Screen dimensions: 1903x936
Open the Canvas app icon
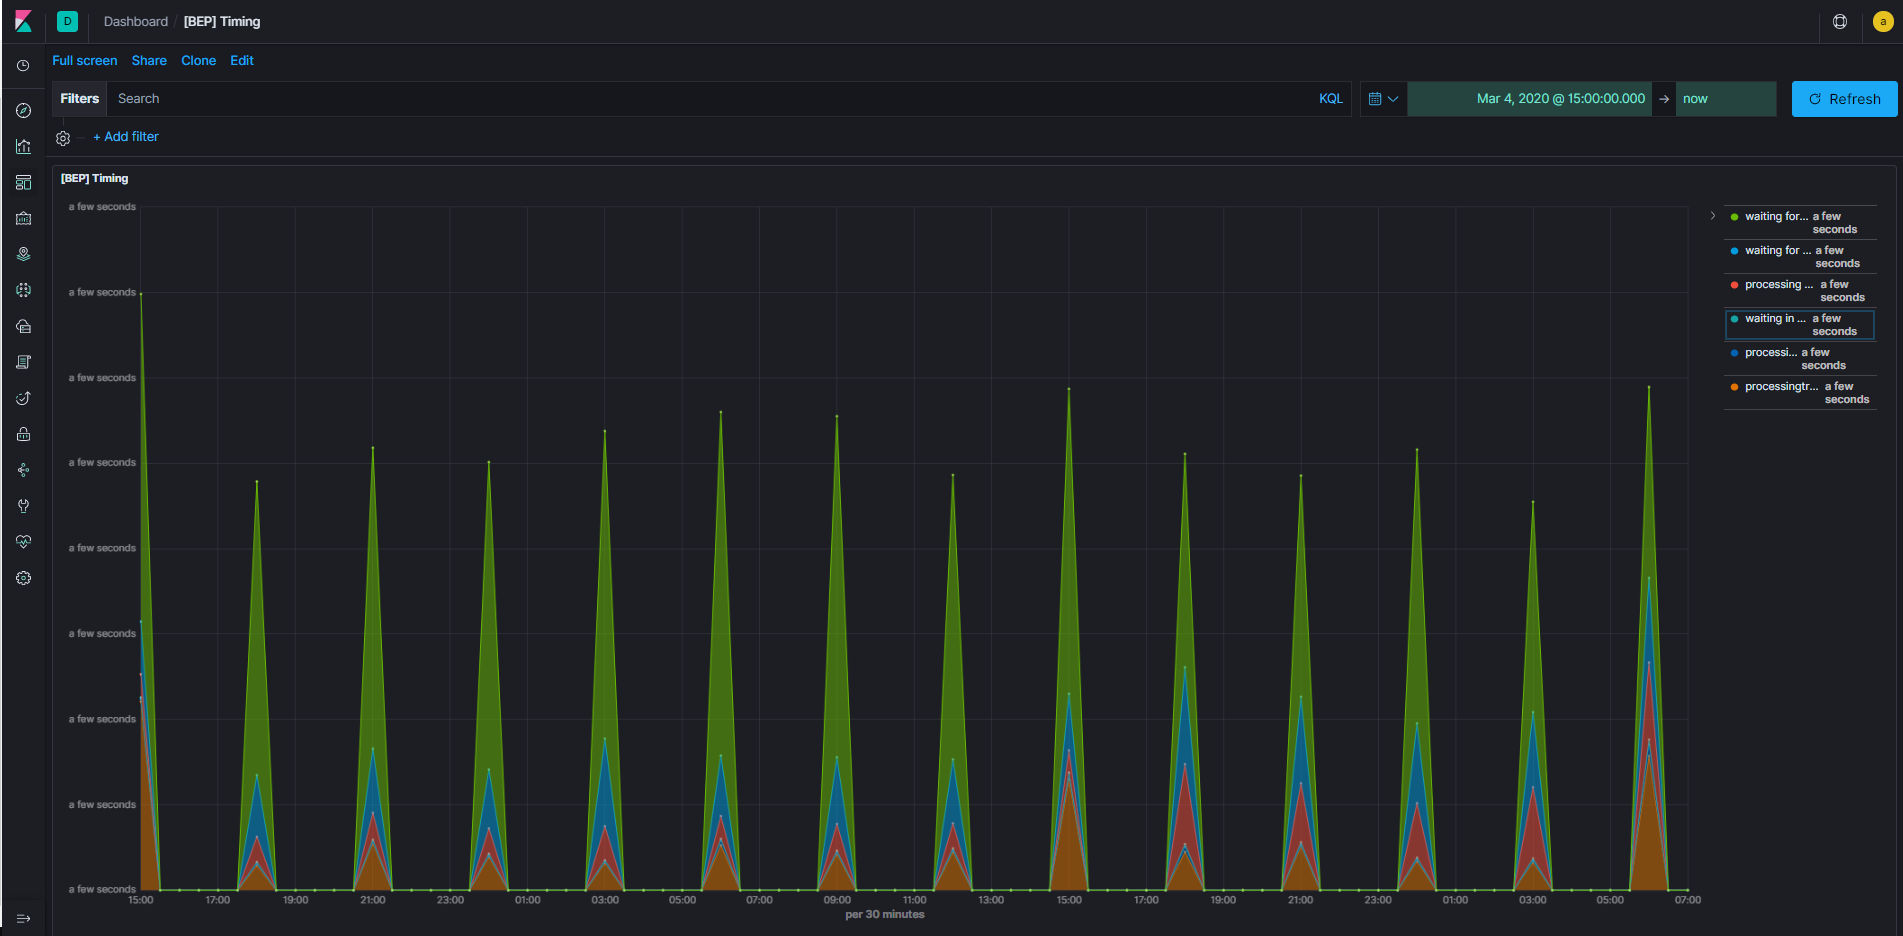(x=23, y=218)
